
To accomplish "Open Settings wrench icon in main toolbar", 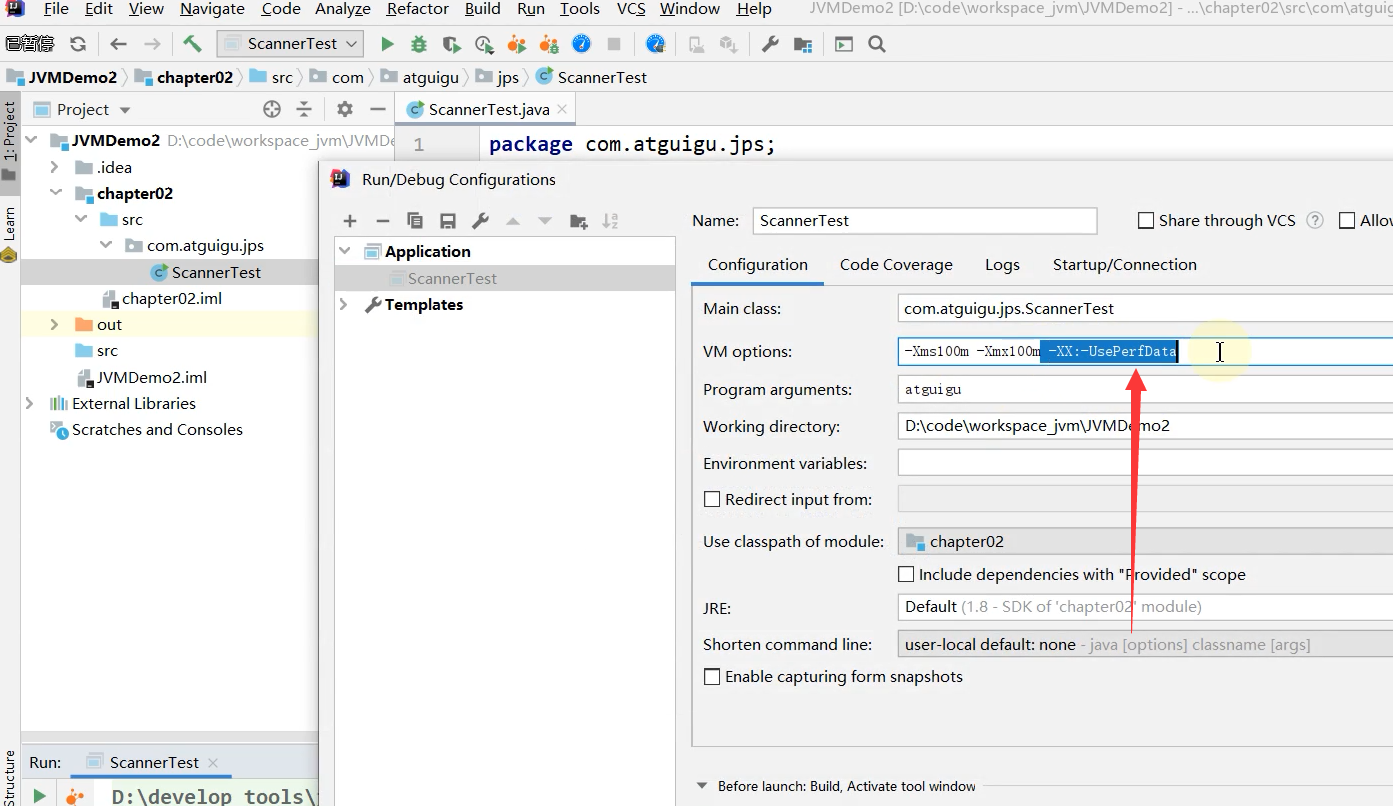I will point(770,44).
